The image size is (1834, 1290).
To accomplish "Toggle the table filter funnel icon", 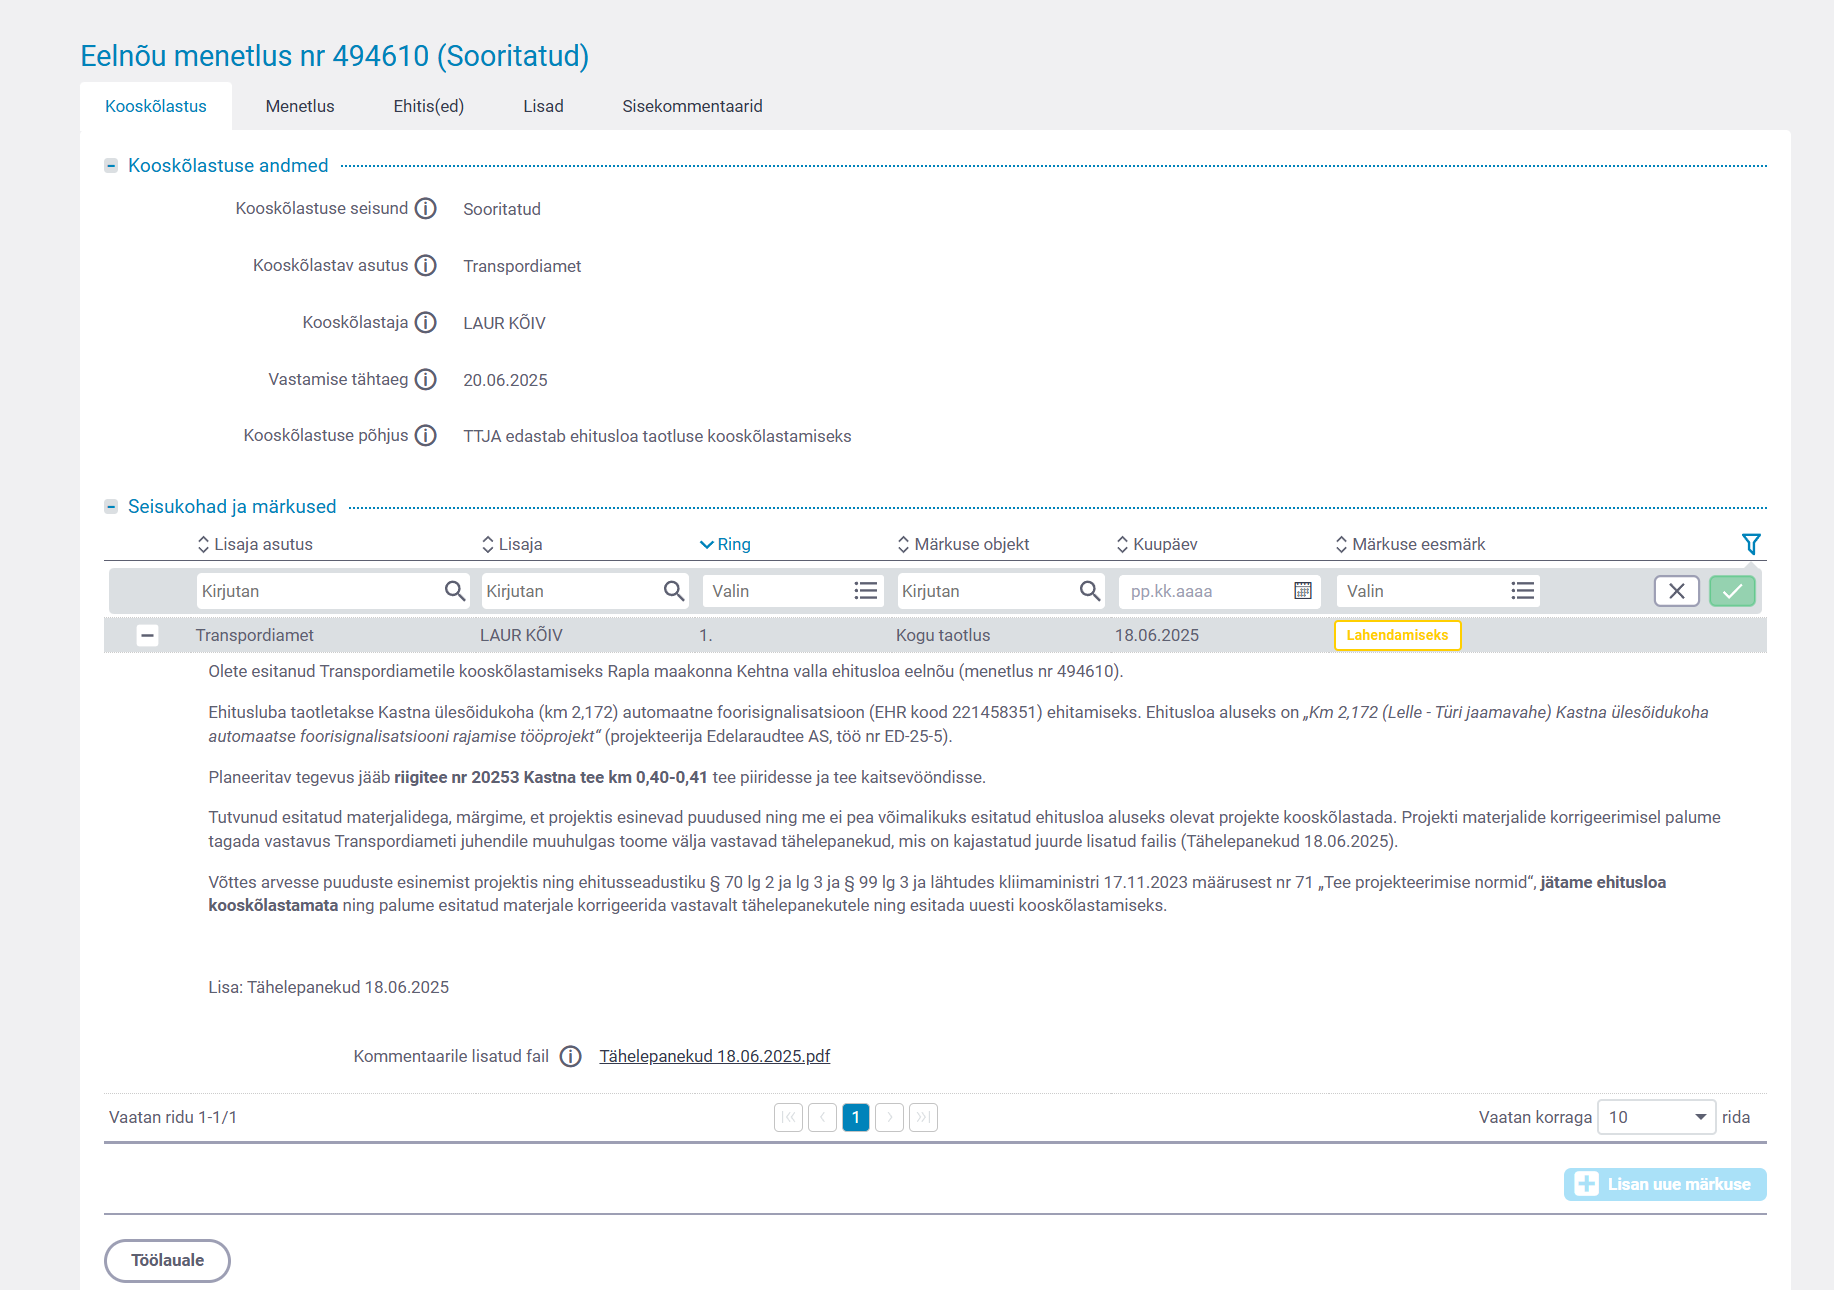I will click(1751, 544).
